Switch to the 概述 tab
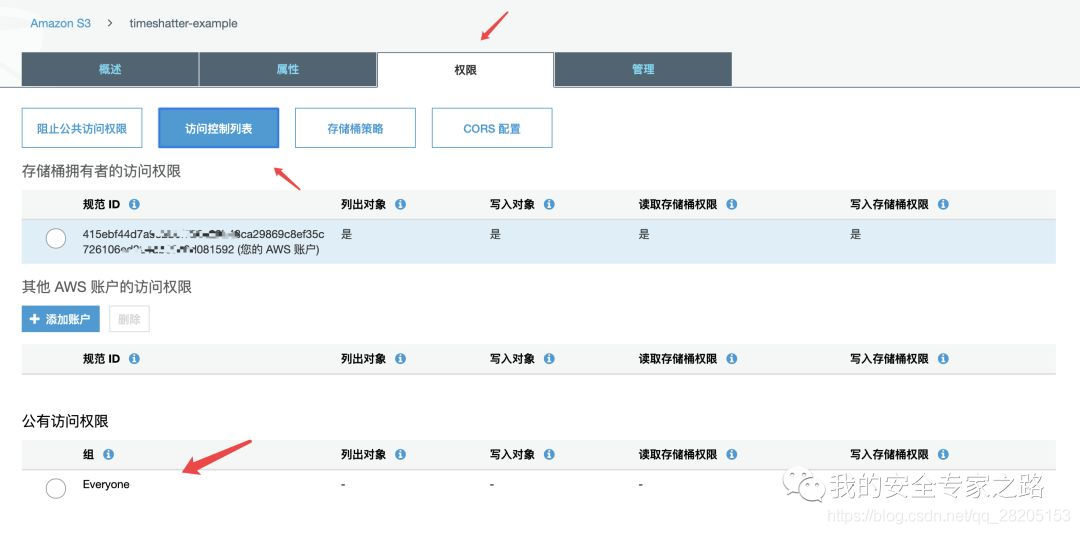The width and height of the screenshot is (1080, 534). (x=110, y=70)
